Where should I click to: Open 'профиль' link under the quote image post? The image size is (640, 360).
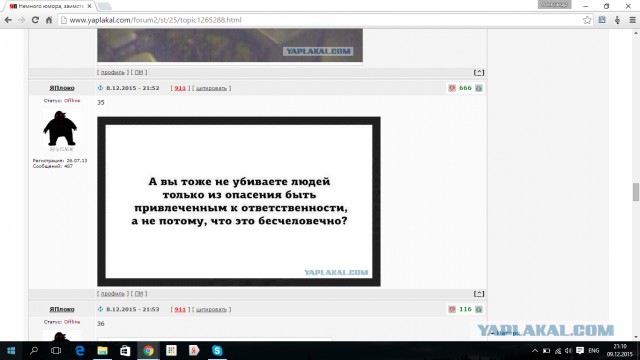click(113, 293)
